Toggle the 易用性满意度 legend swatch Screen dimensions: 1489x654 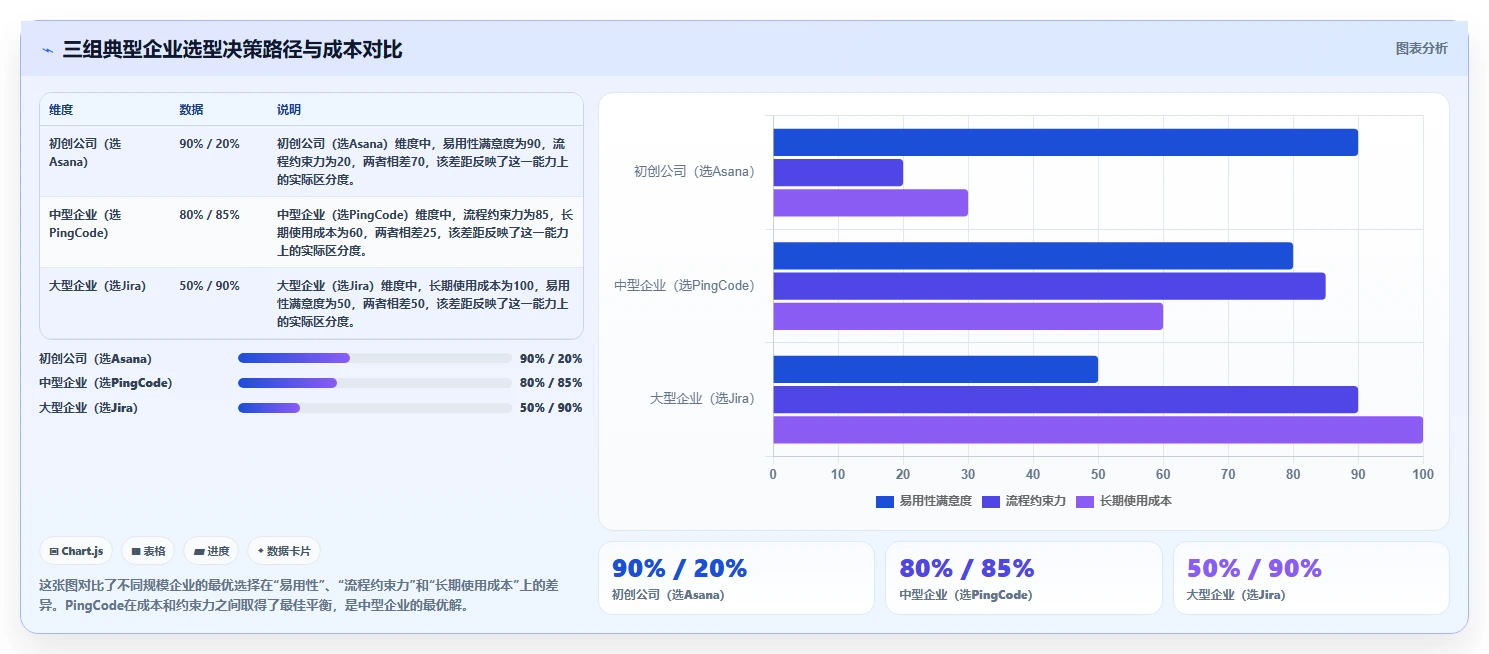click(x=884, y=501)
